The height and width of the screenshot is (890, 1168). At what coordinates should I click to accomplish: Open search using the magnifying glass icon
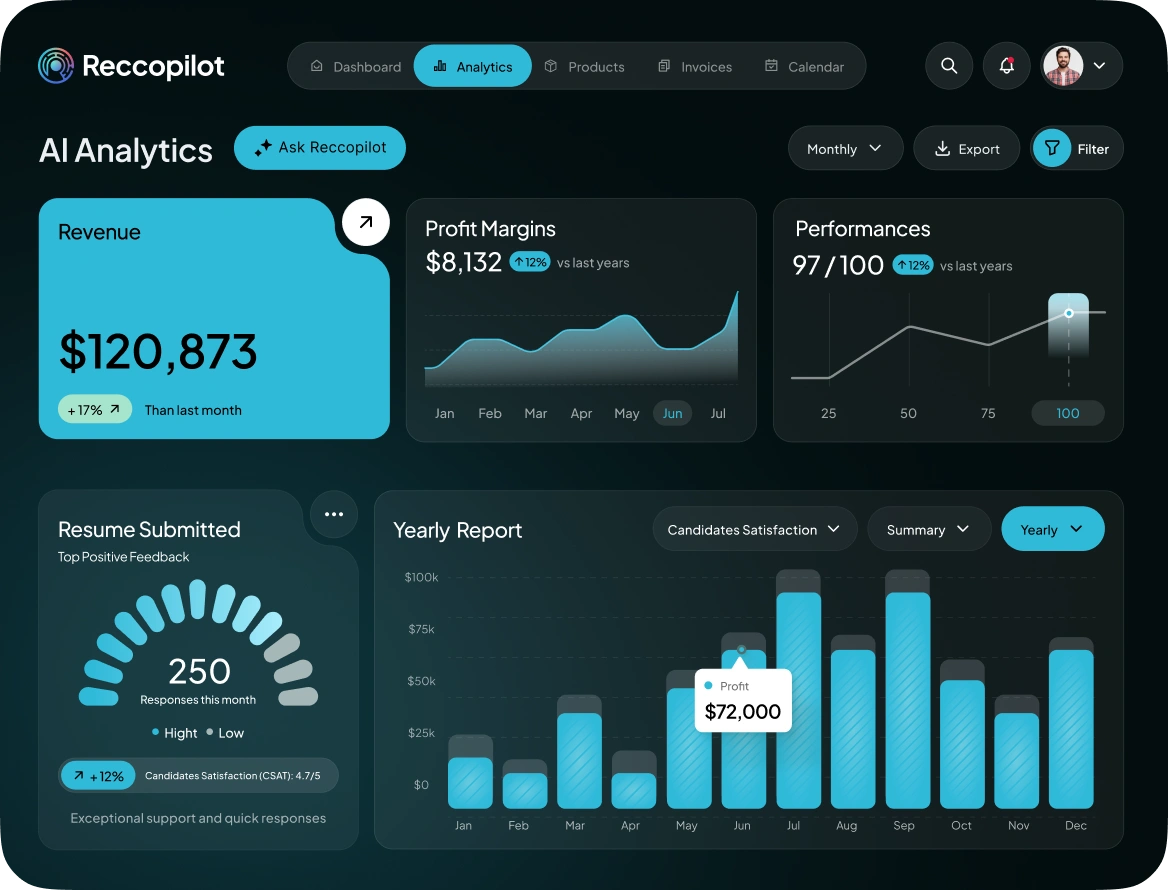point(948,65)
